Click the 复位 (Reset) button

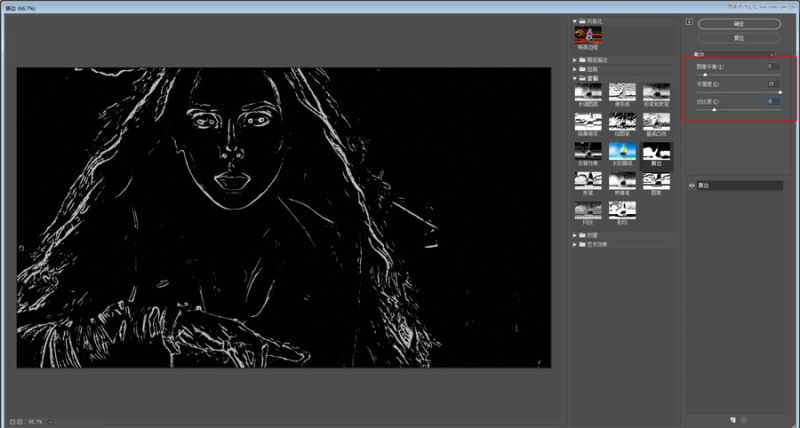point(738,37)
